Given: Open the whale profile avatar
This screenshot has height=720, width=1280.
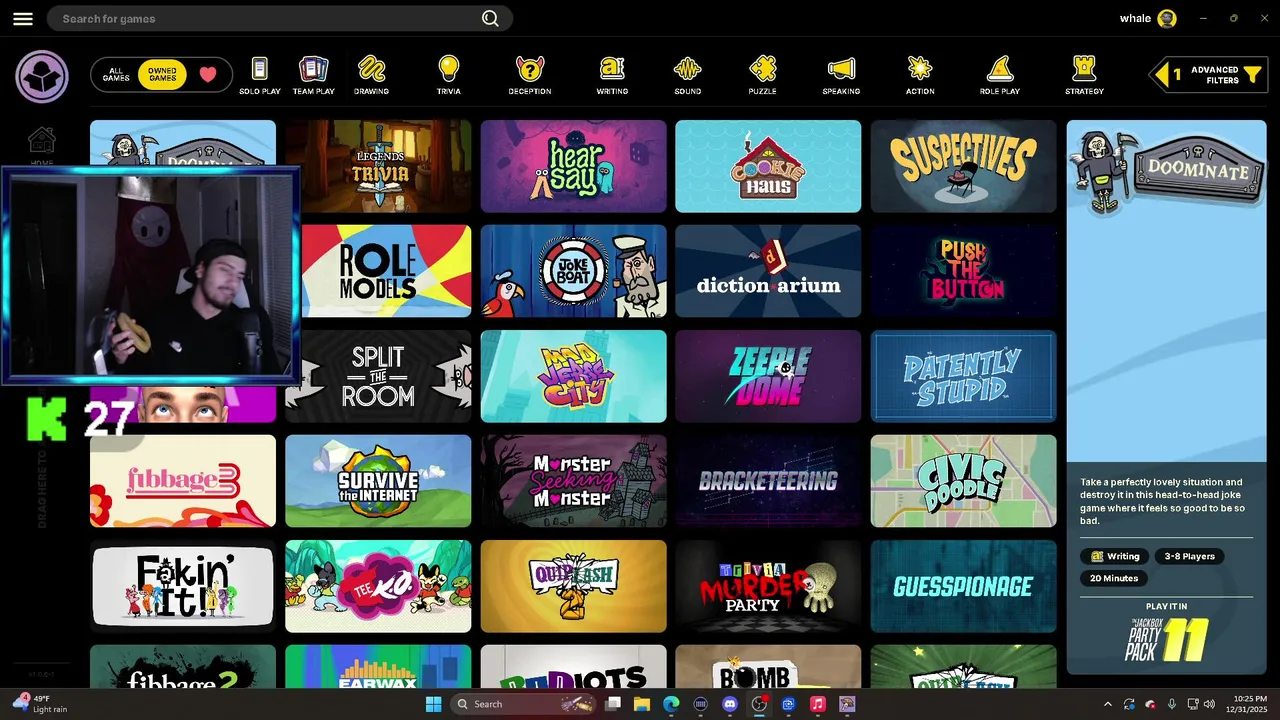Looking at the screenshot, I should point(1167,18).
